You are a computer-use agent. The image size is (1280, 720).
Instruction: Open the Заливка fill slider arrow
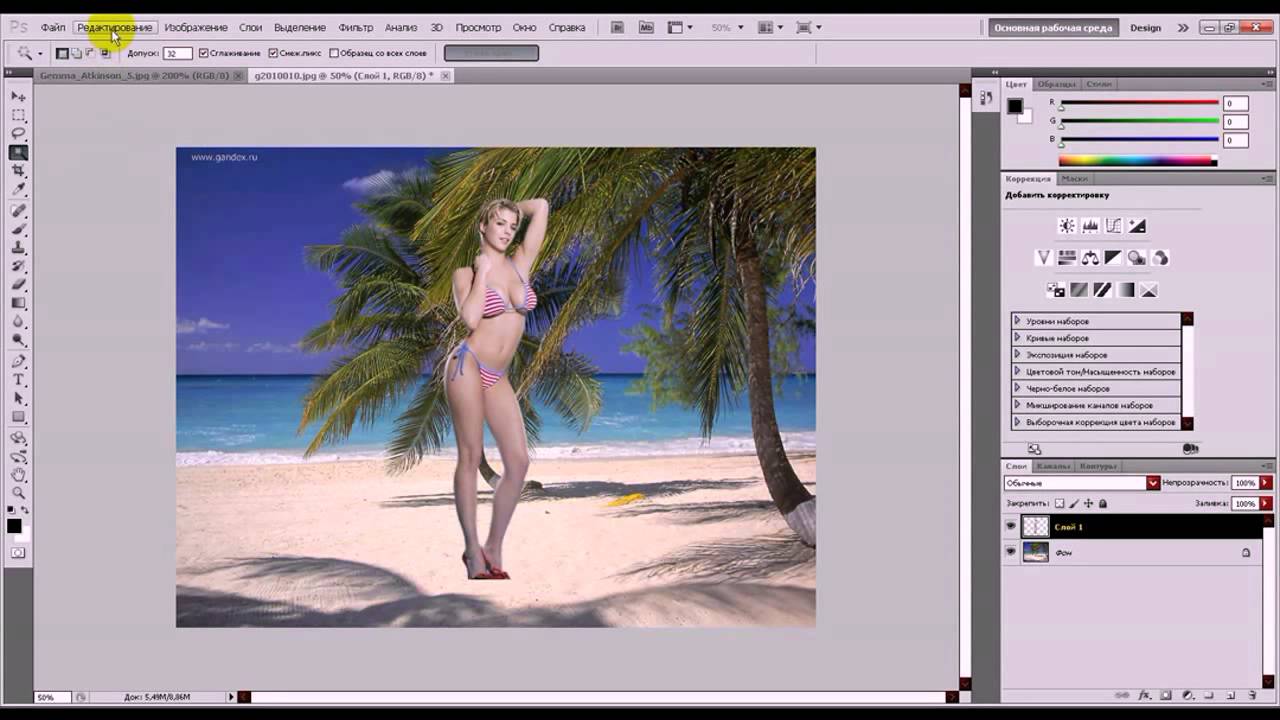[x=1267, y=503]
